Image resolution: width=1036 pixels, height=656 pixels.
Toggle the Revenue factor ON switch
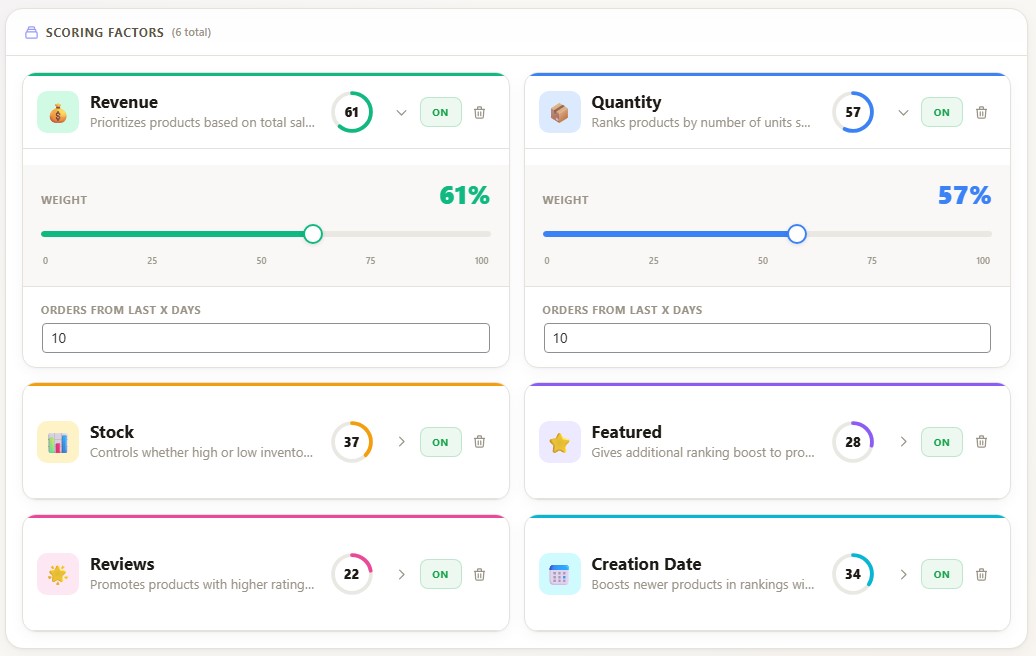pos(440,112)
